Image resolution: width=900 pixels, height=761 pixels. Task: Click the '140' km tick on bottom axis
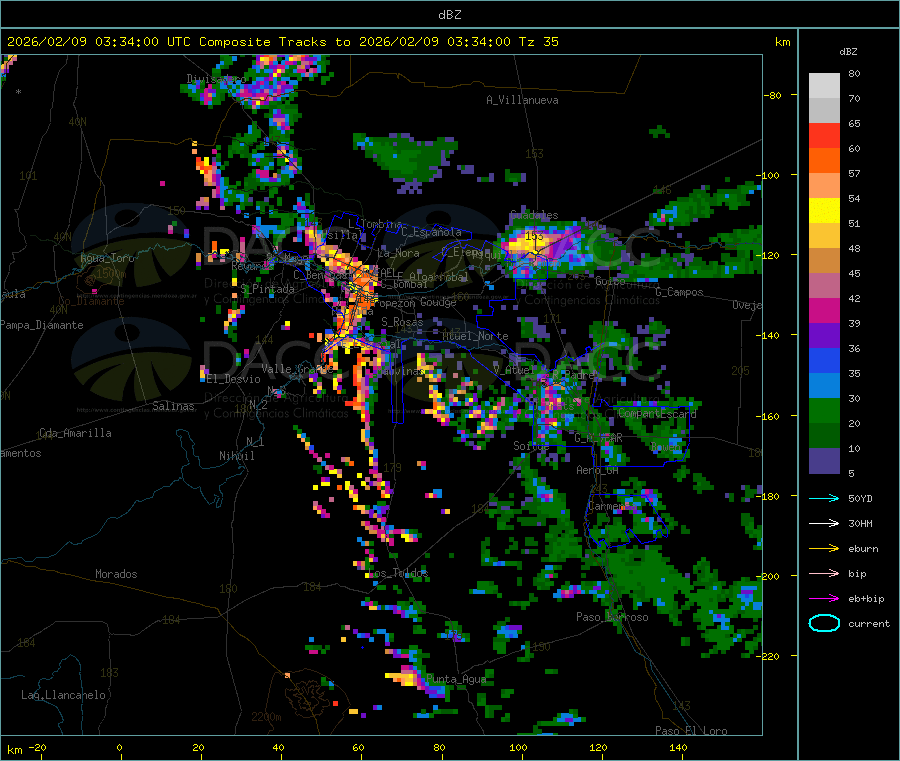coord(678,747)
